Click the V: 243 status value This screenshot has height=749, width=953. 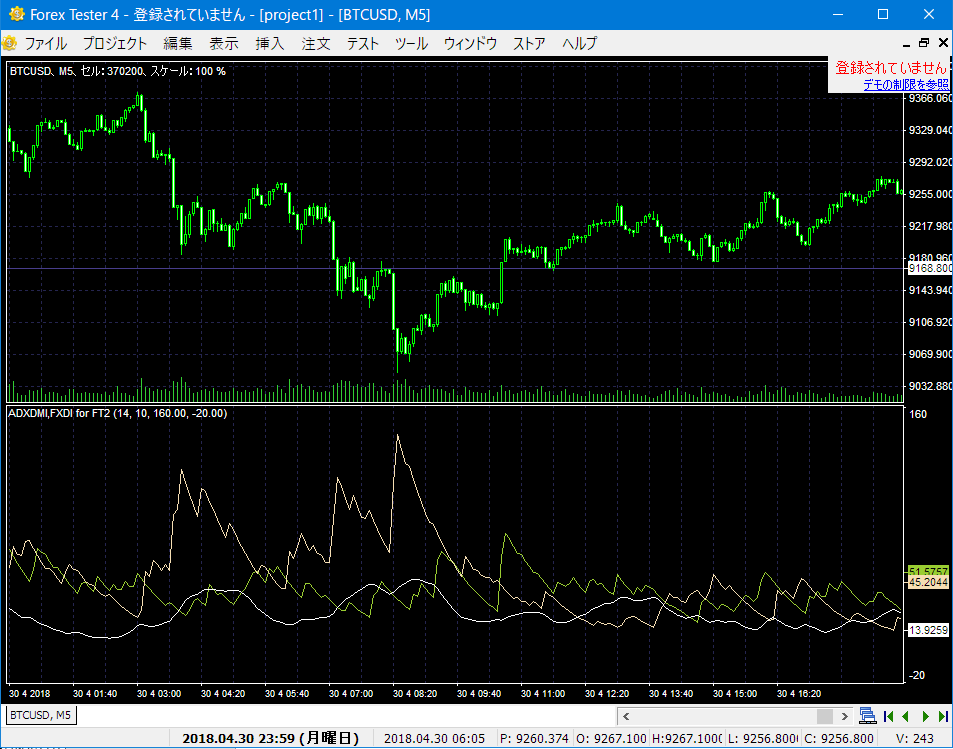coord(915,739)
